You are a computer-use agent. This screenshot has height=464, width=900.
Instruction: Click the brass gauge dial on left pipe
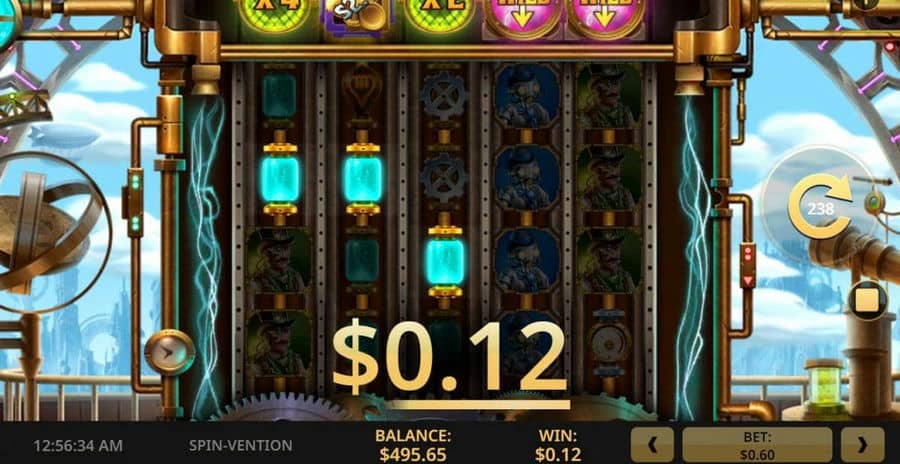point(169,353)
